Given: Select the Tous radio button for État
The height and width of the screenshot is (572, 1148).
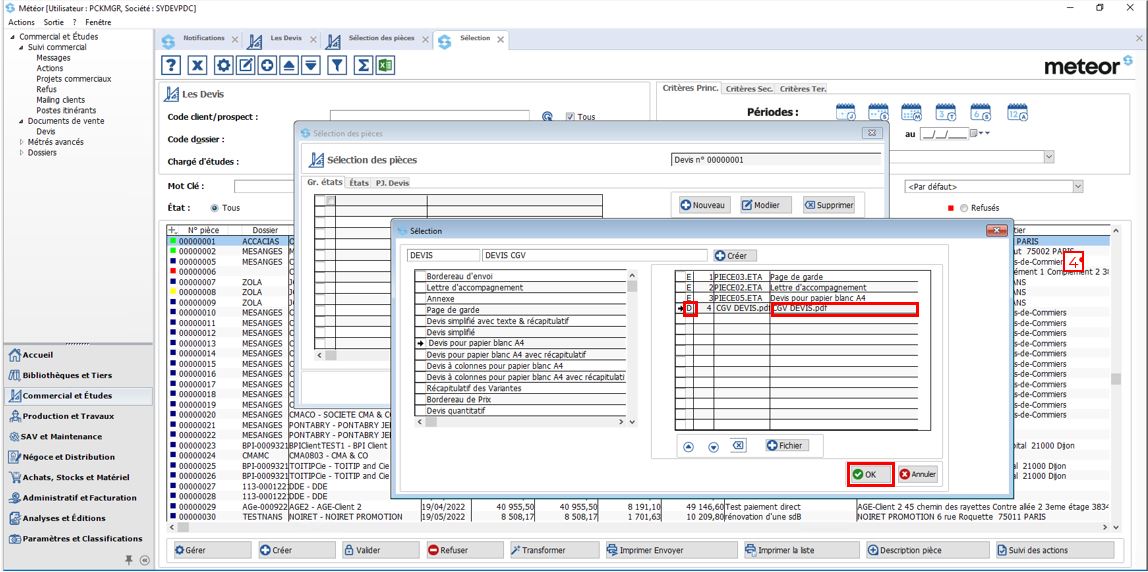Looking at the screenshot, I should tap(215, 208).
